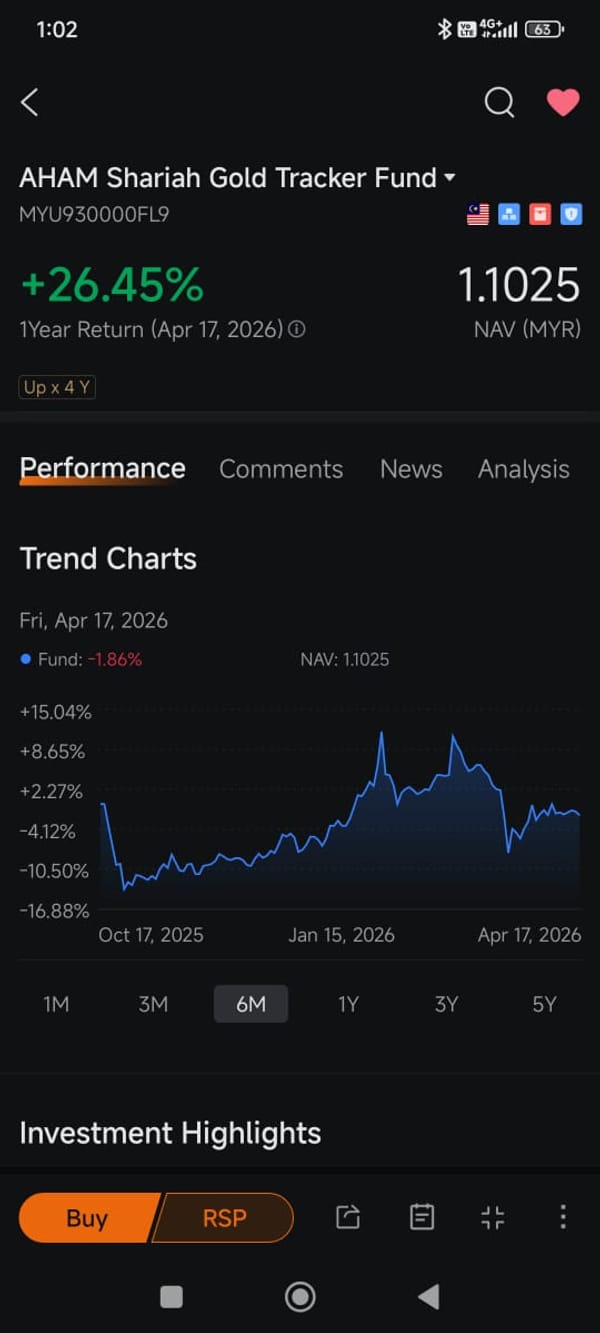Image resolution: width=600 pixels, height=1333 pixels.
Task: Tap the back arrow icon
Action: click(30, 102)
